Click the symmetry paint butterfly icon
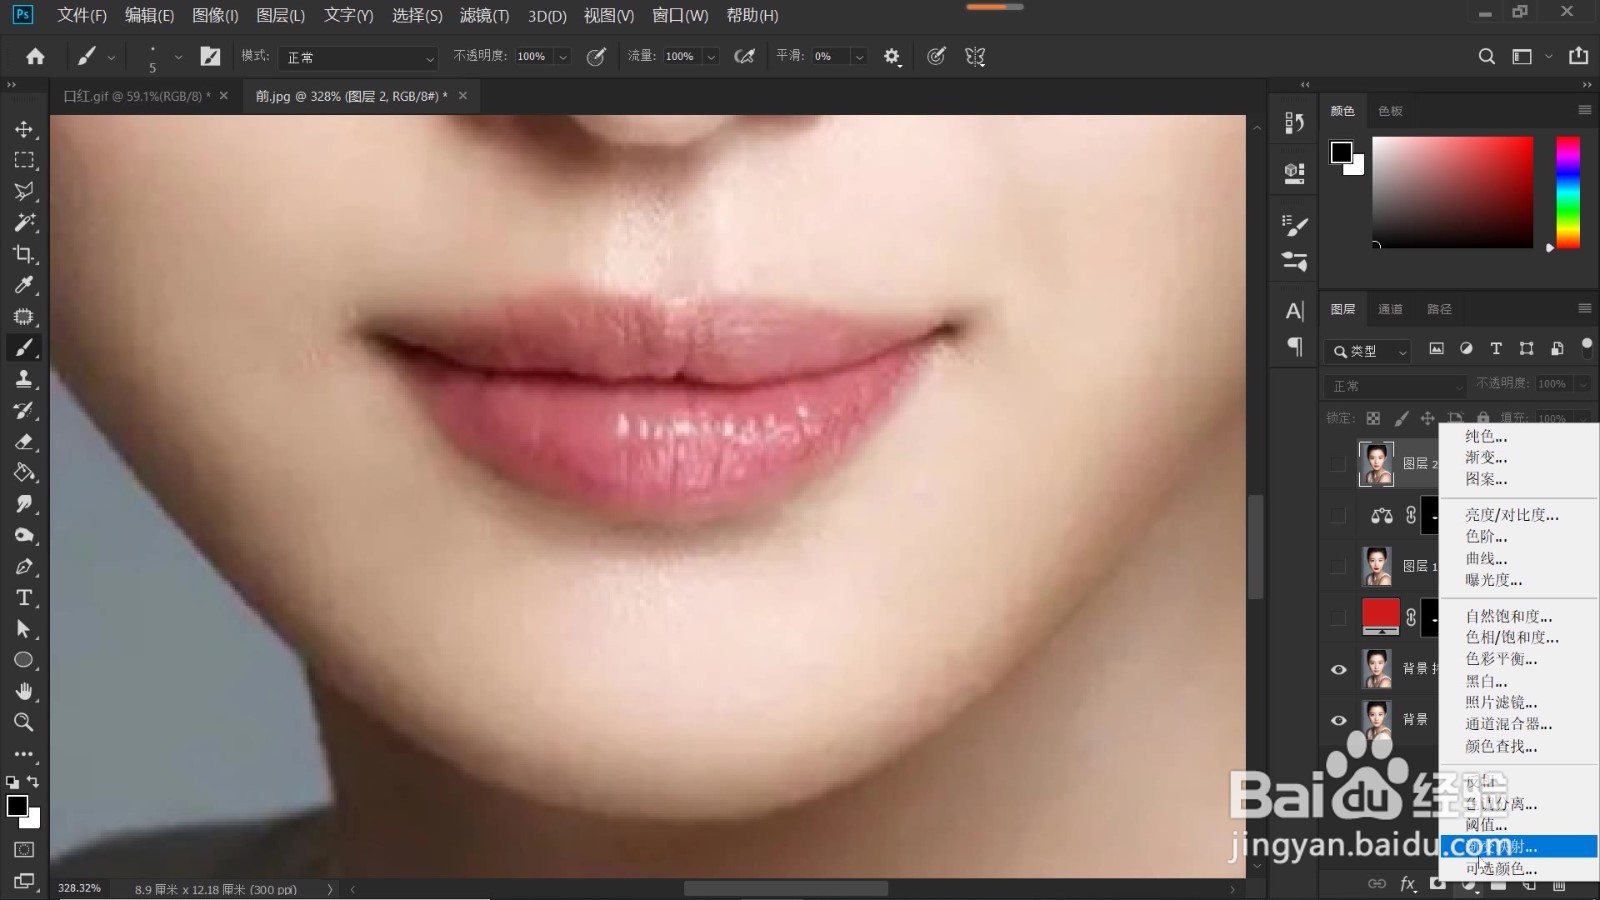This screenshot has width=1600, height=900. pyautogui.click(x=975, y=57)
